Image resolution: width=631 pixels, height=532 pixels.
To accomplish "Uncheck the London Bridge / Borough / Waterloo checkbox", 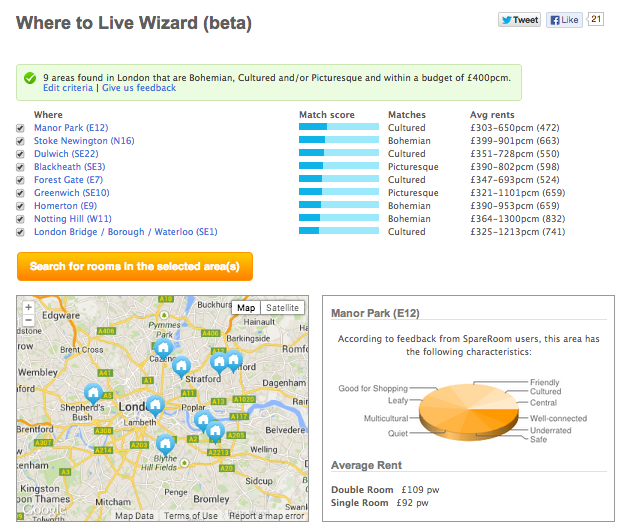I will [20, 232].
